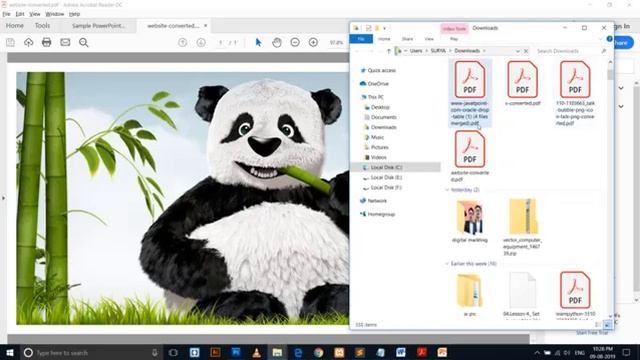Close the website-converted document tab
The height and width of the screenshot is (360, 640).
(205, 26)
